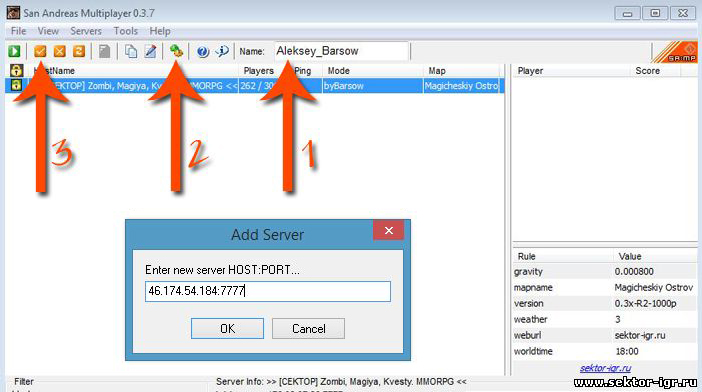Click the about info icon
702x392 pixels.
(222, 51)
